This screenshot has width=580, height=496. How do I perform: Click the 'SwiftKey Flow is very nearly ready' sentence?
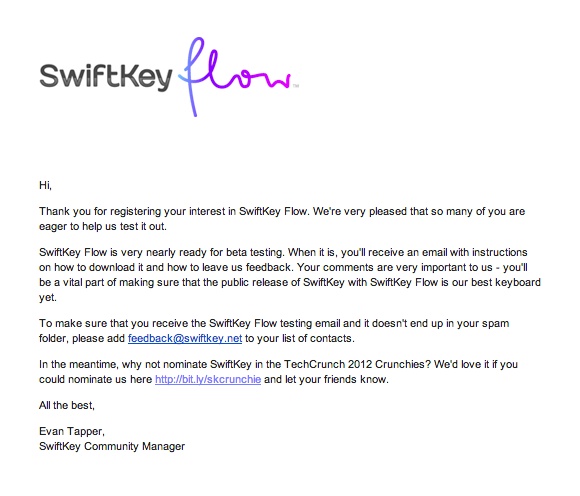tap(162, 253)
